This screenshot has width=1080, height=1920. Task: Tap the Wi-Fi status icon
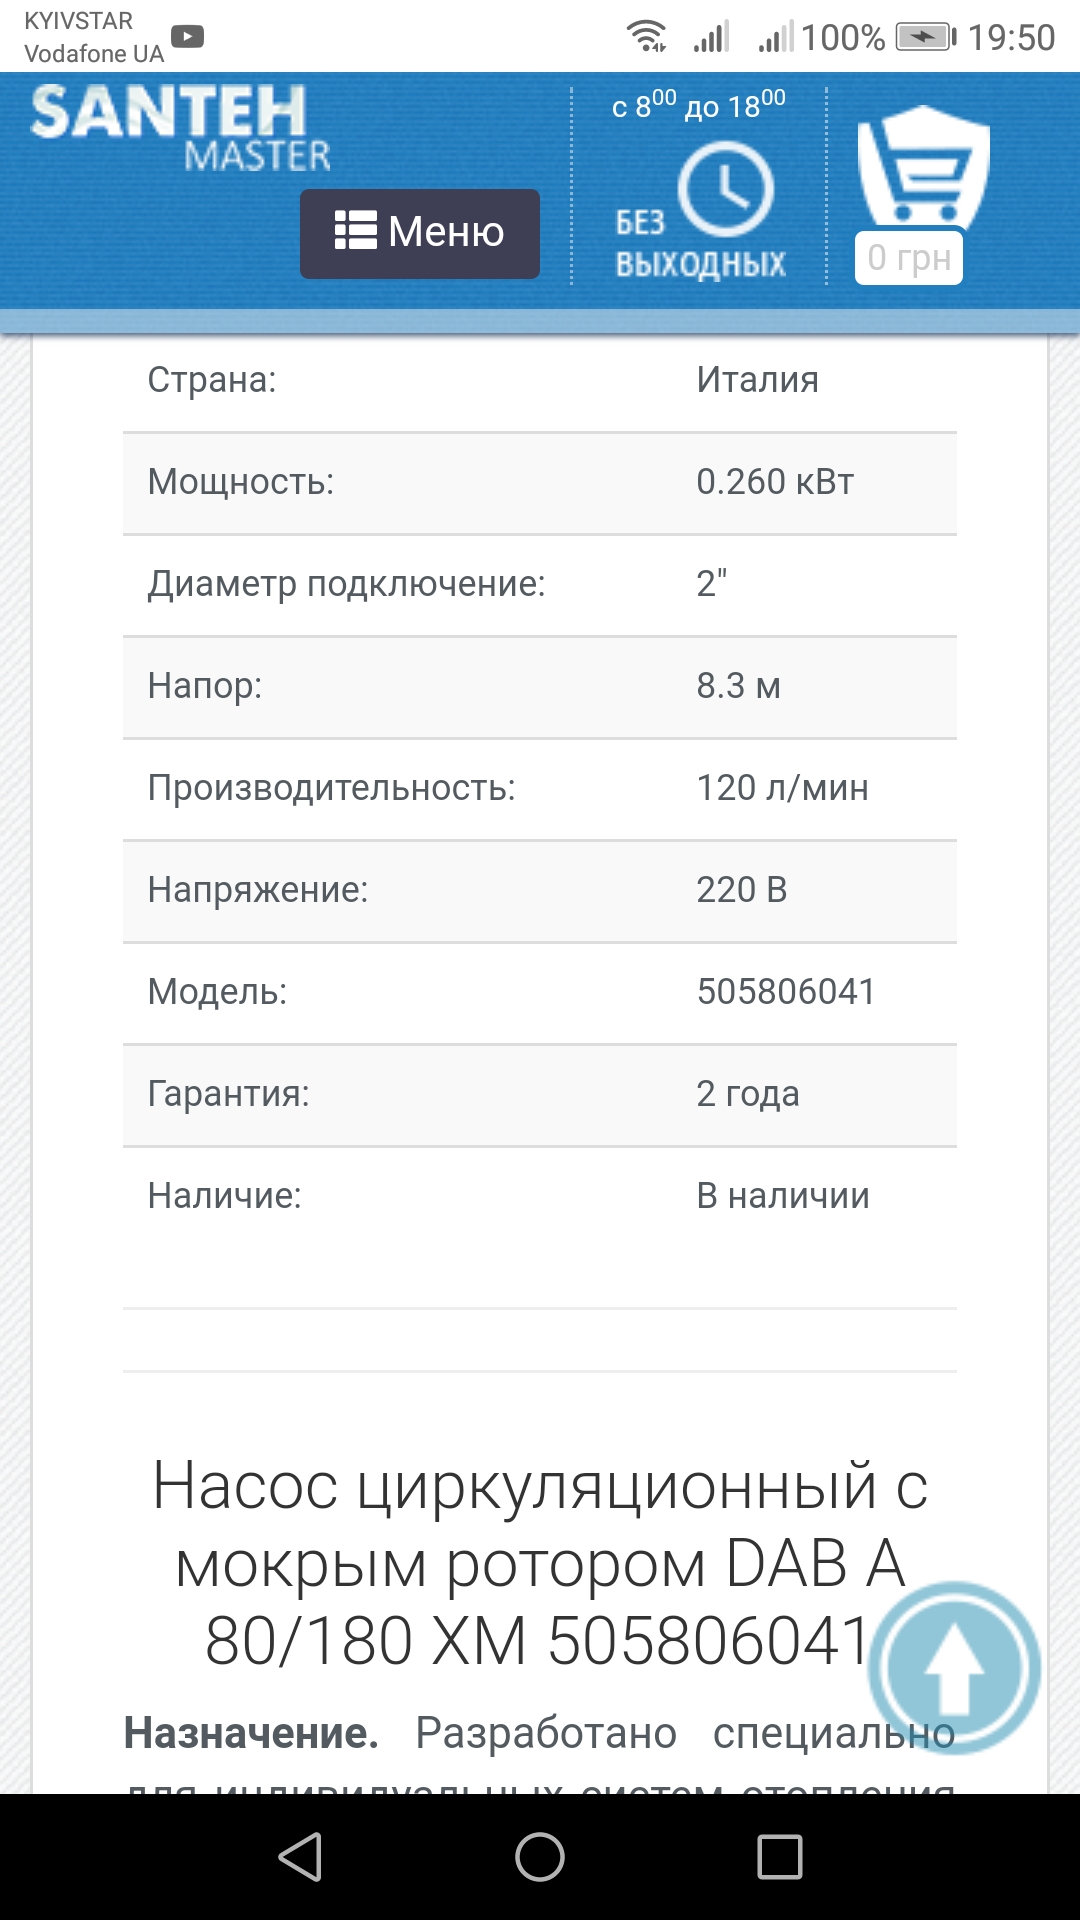[x=646, y=37]
